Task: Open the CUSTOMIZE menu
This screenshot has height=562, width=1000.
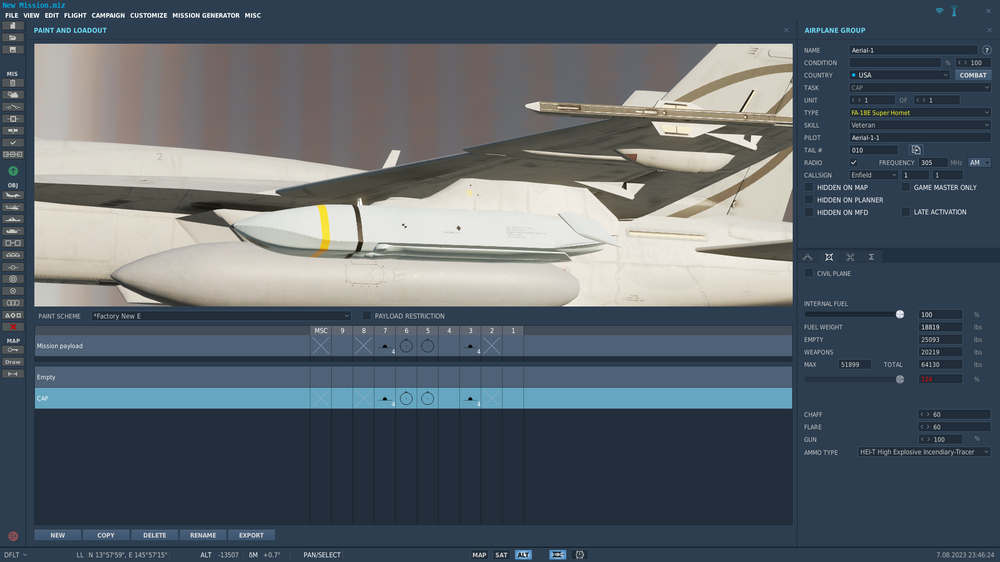Action: click(149, 15)
